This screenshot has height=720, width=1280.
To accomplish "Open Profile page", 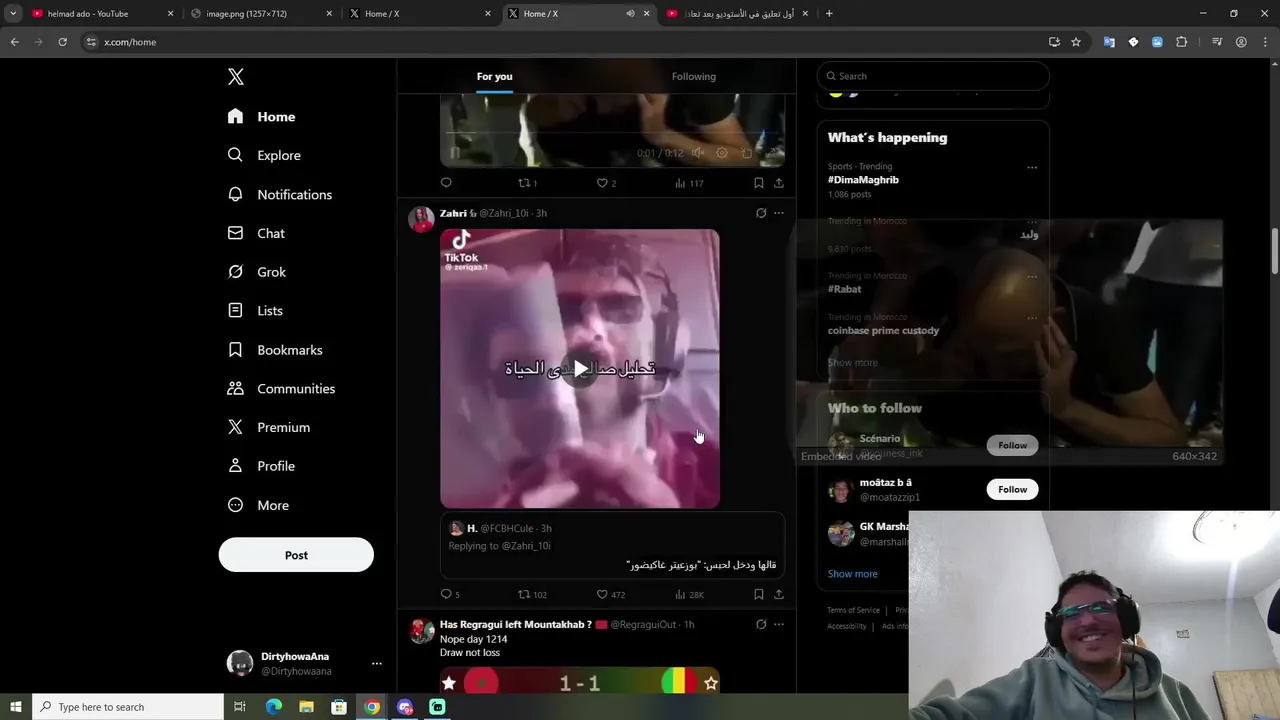I will pos(261,466).
